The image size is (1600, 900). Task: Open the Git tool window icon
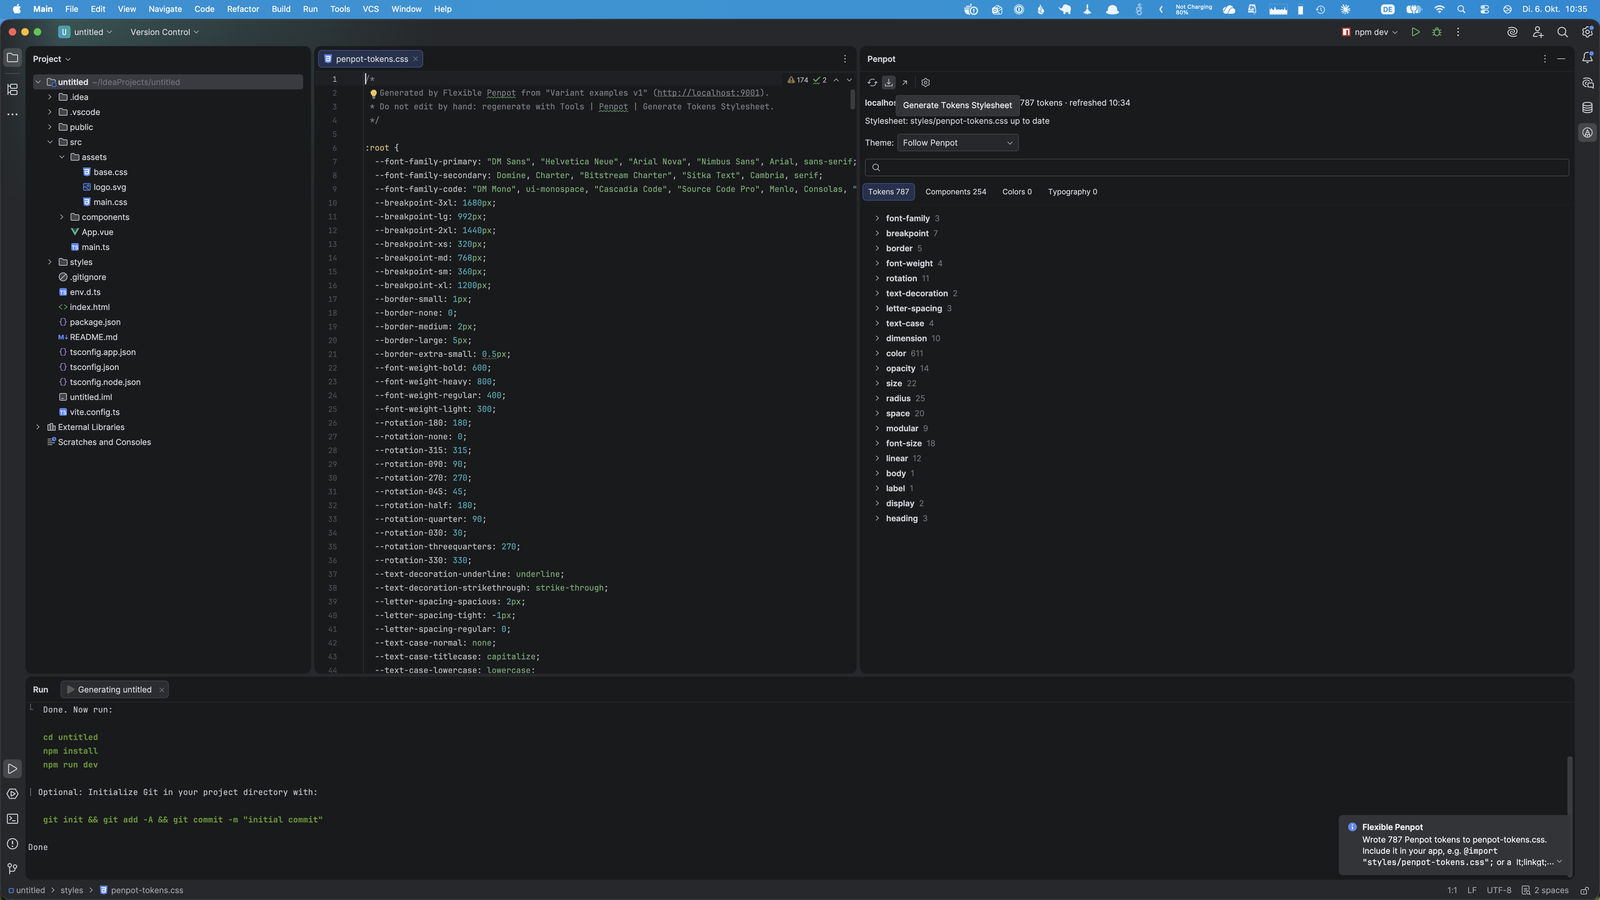tap(12, 869)
